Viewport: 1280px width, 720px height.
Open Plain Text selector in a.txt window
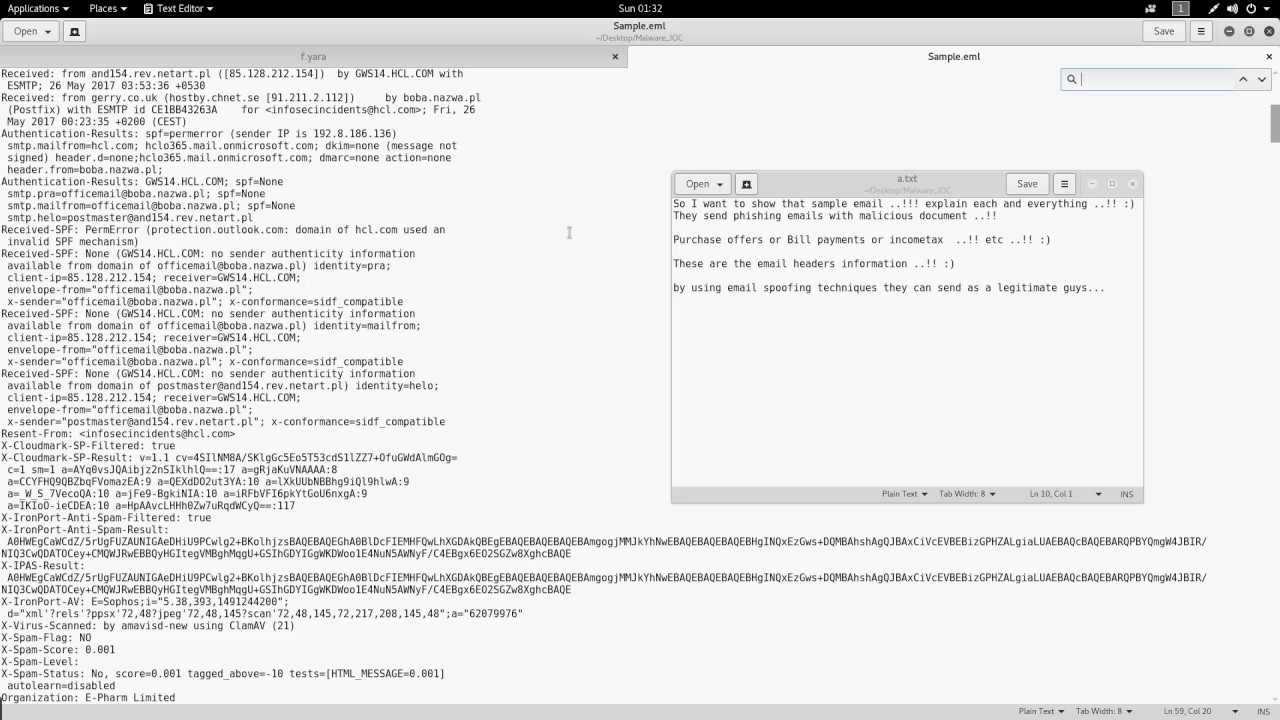904,494
